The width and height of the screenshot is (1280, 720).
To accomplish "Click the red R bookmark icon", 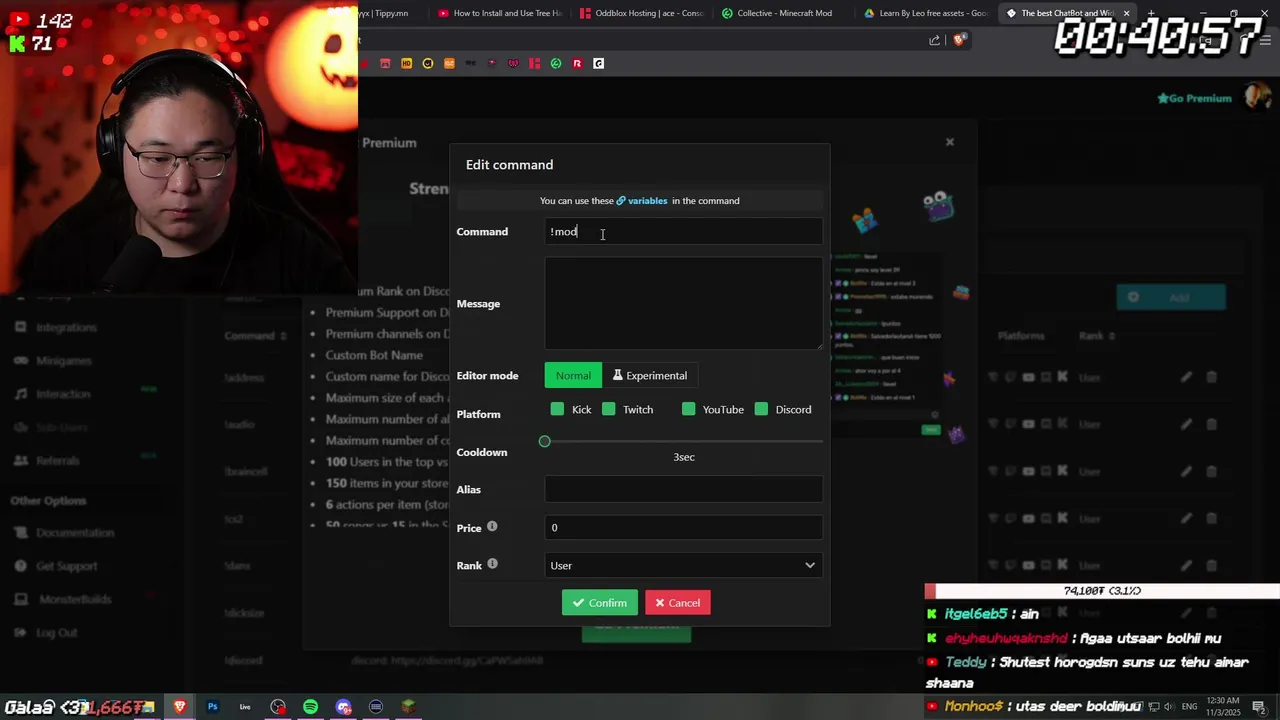I will pyautogui.click(x=577, y=63).
